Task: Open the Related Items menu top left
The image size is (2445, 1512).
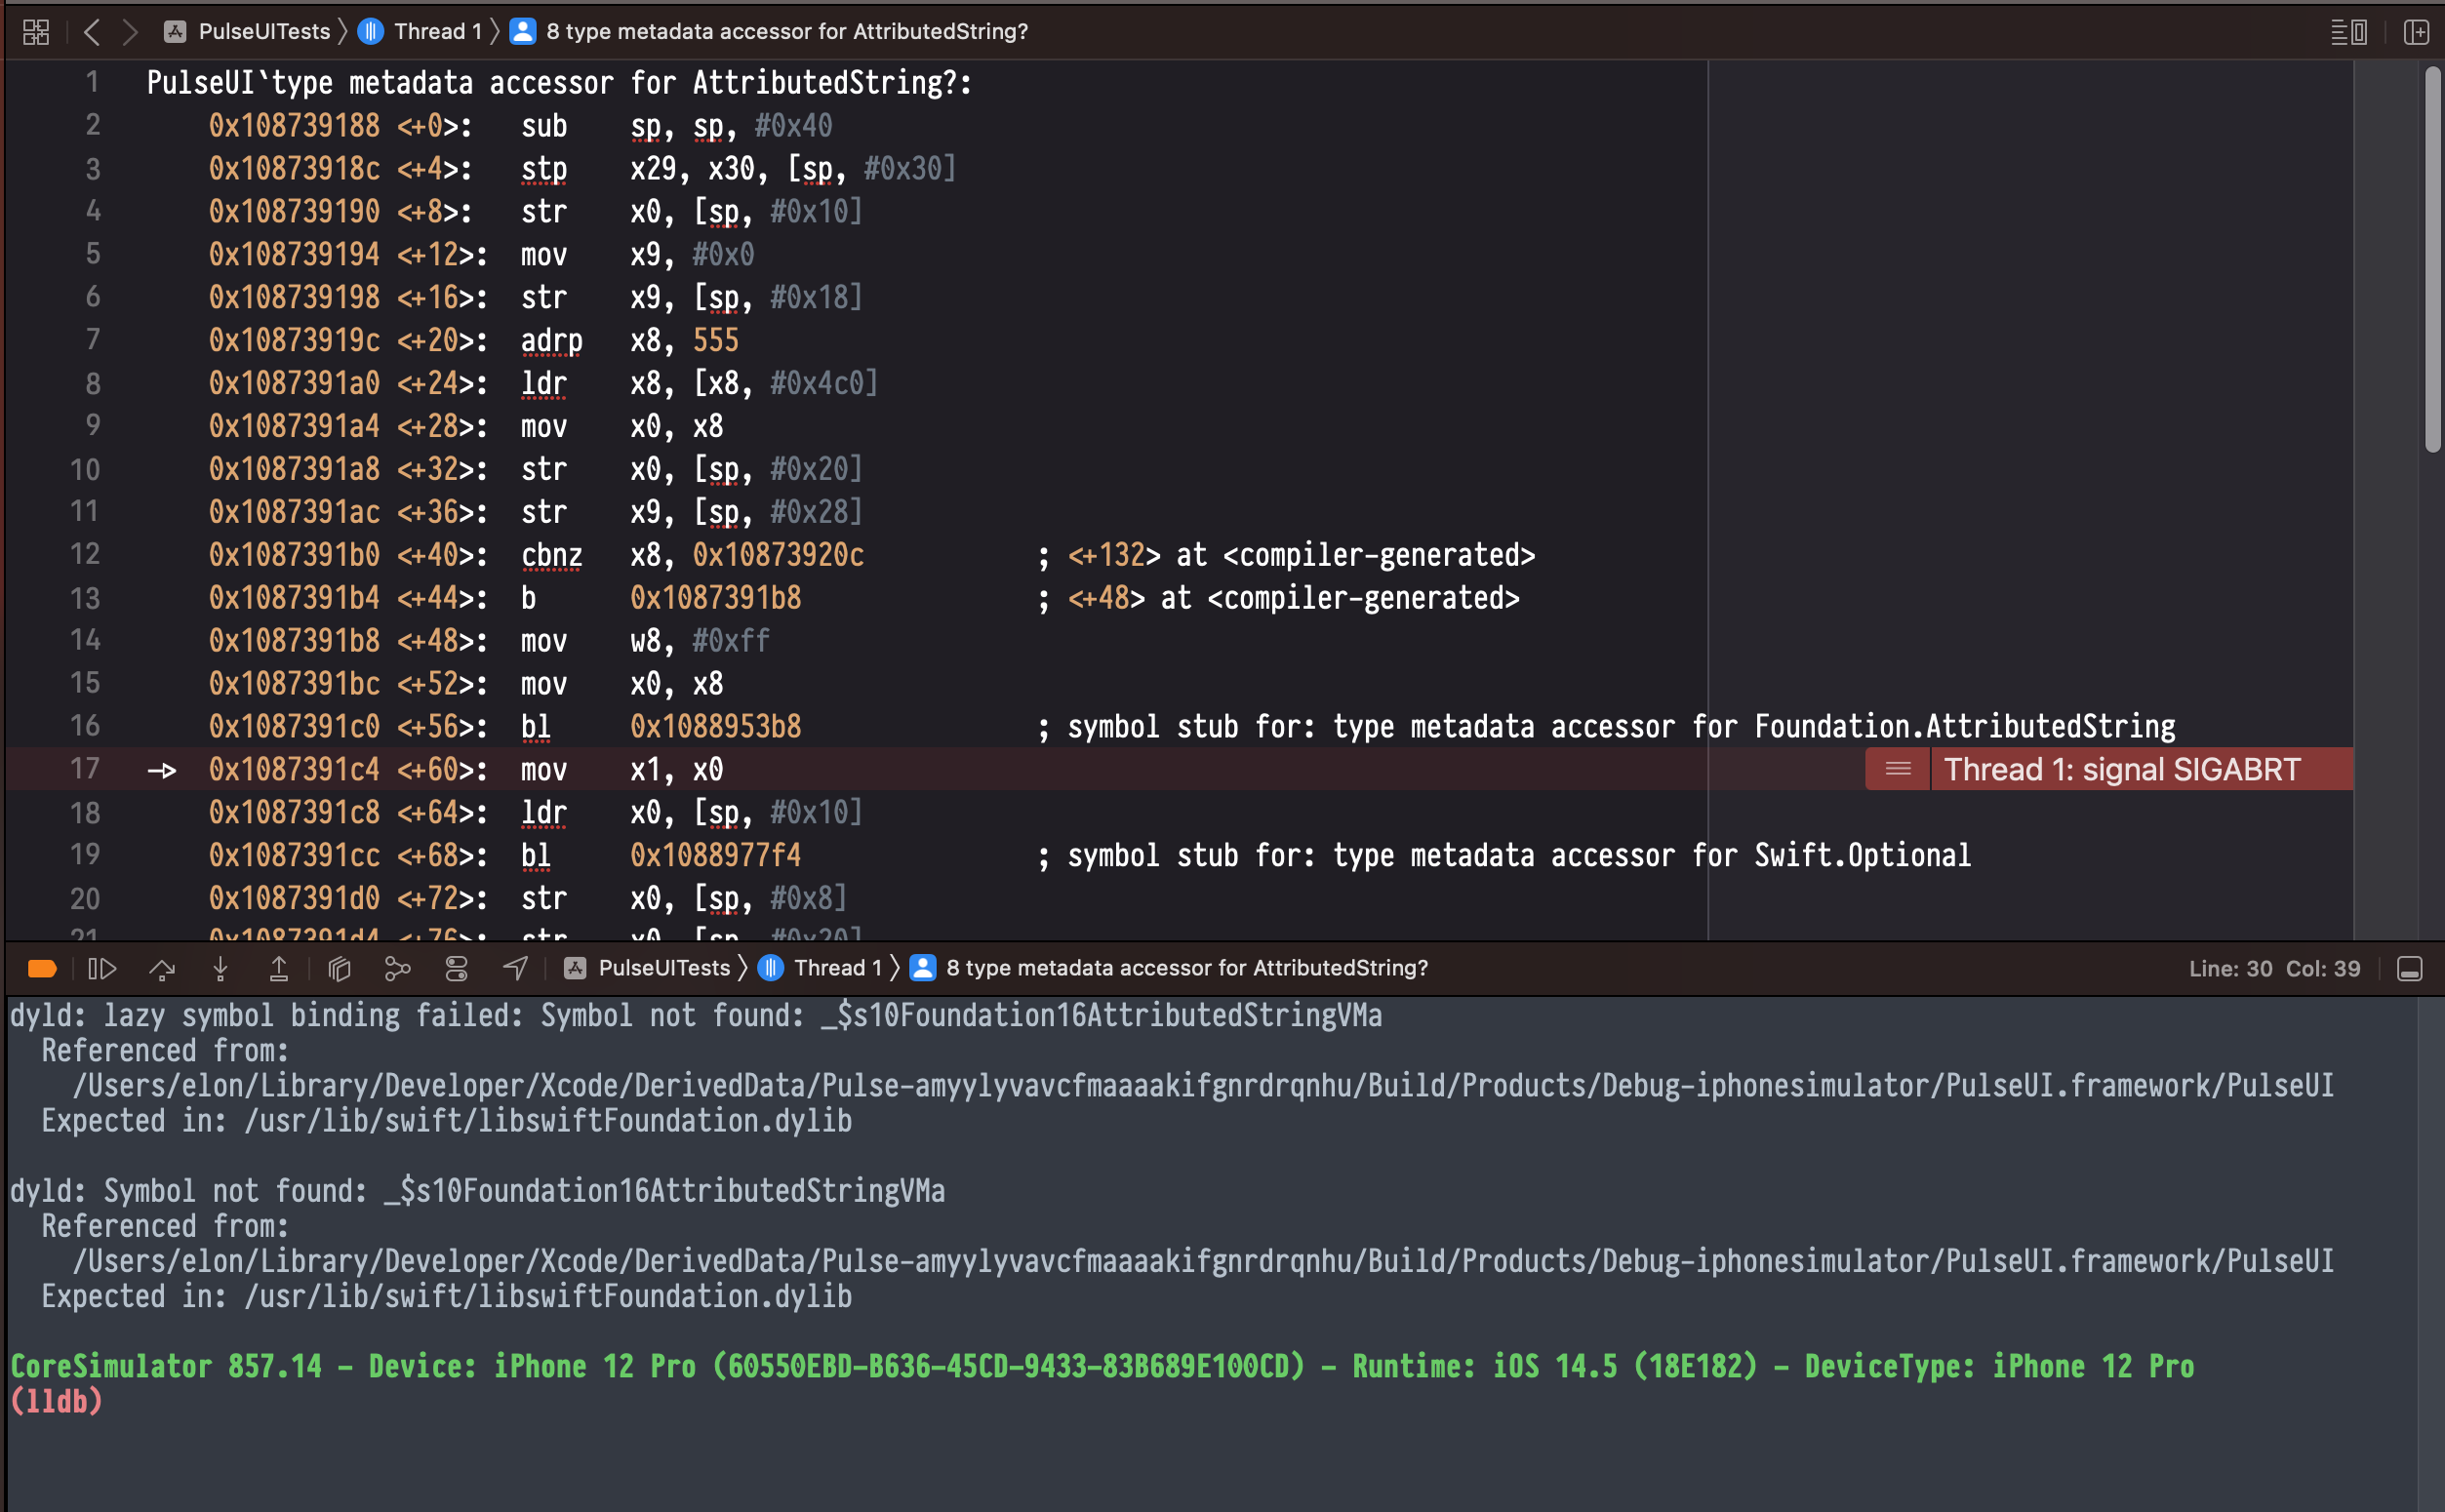Action: (34, 31)
